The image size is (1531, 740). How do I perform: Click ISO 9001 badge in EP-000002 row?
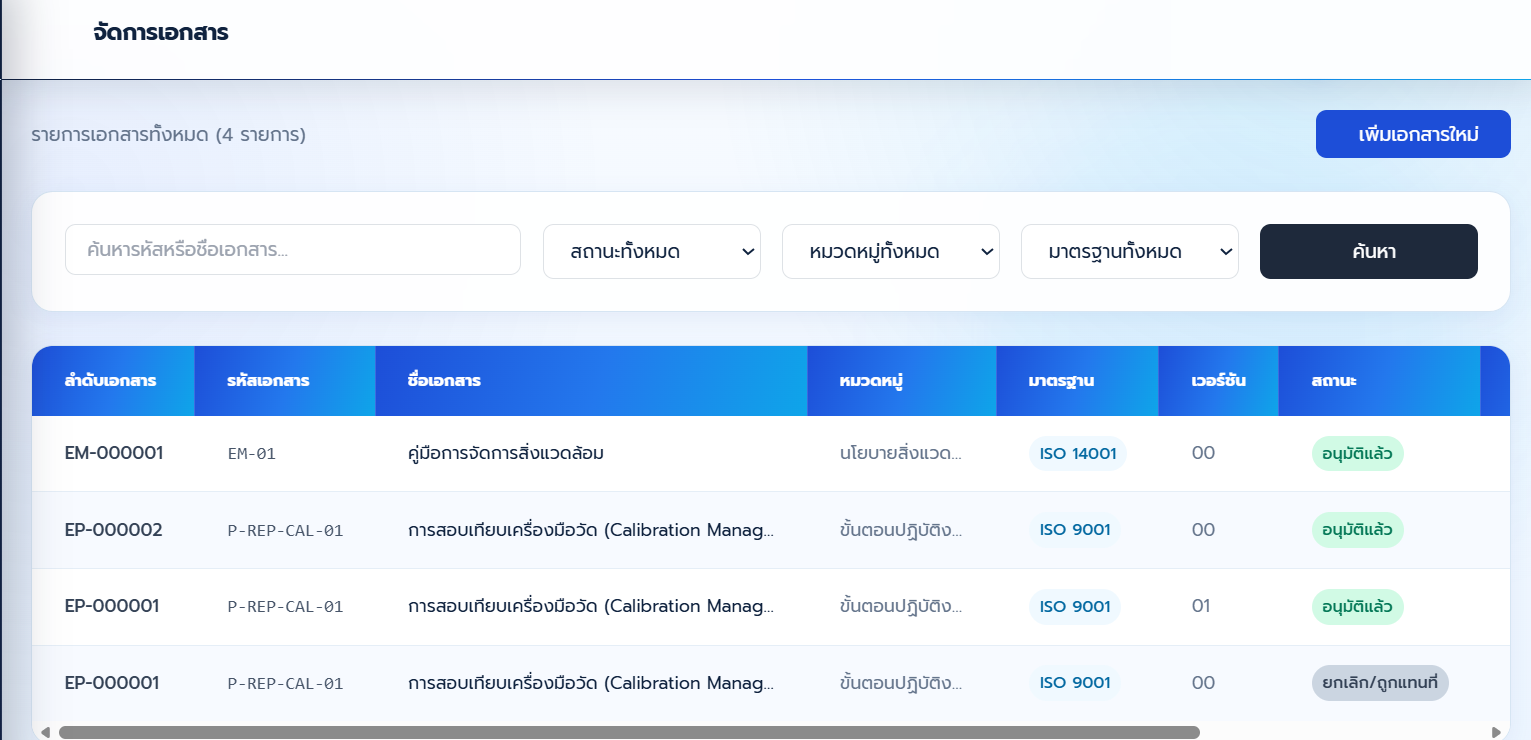pos(1075,530)
